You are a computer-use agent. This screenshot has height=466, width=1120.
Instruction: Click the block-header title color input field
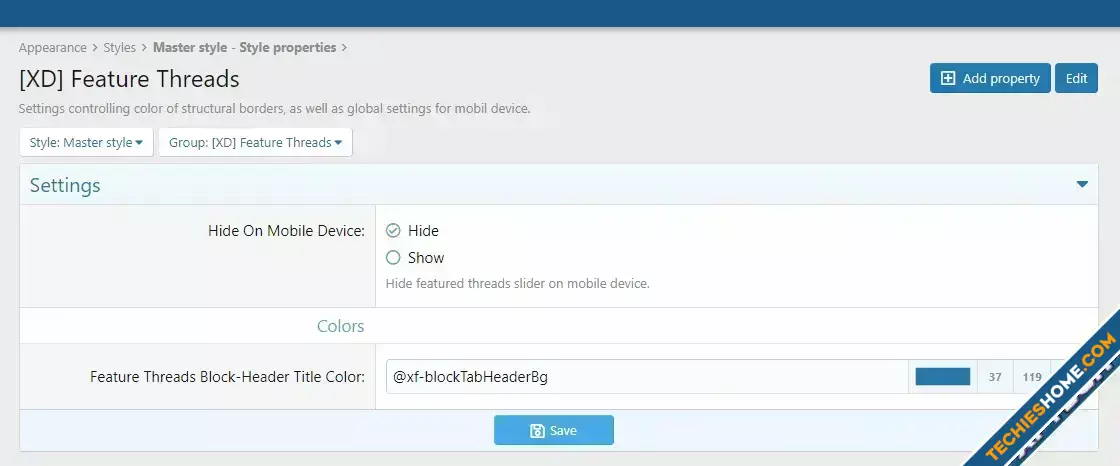pyautogui.click(x=646, y=377)
